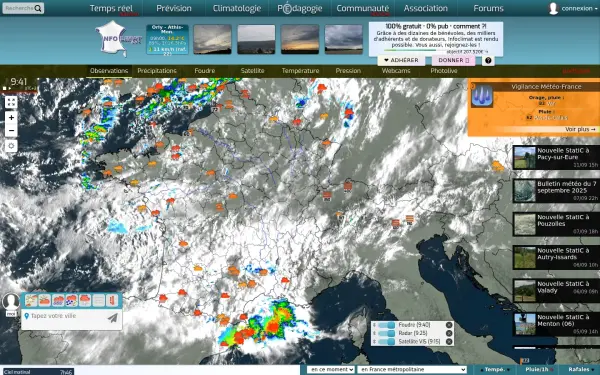Select the sun-over-cloud report icon
600x375 pixels.
click(x=44, y=300)
